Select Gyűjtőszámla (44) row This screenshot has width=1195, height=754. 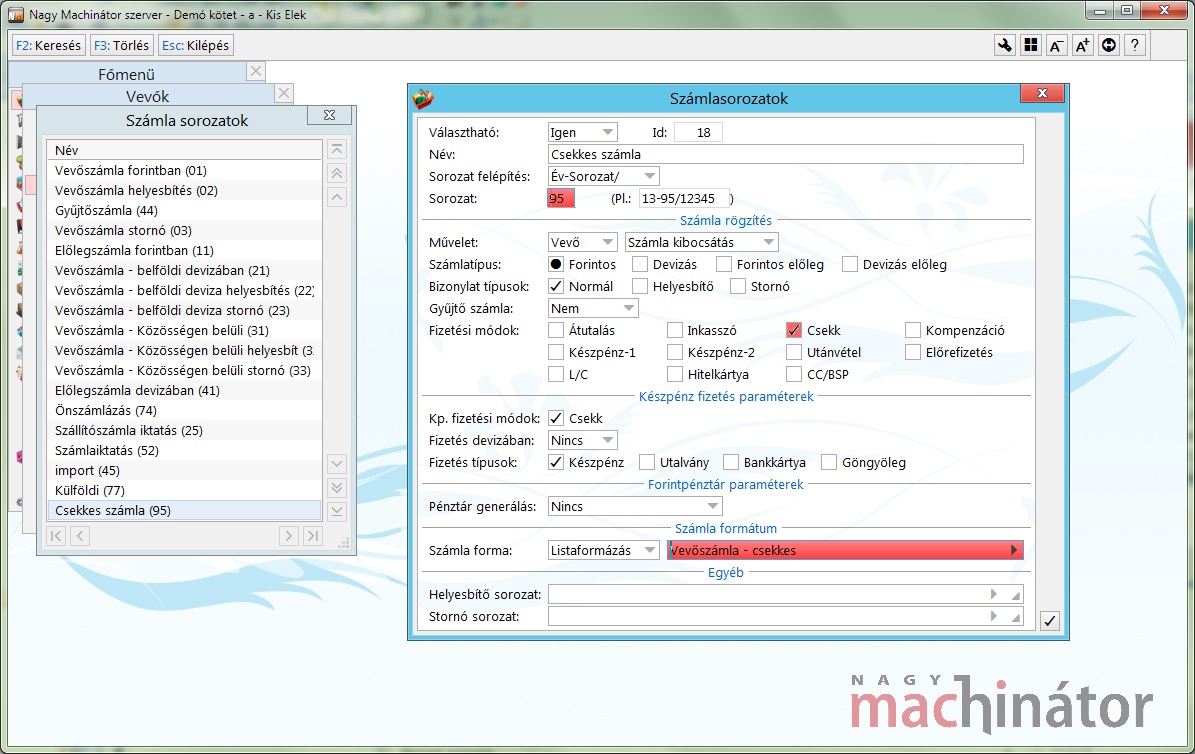tap(184, 210)
